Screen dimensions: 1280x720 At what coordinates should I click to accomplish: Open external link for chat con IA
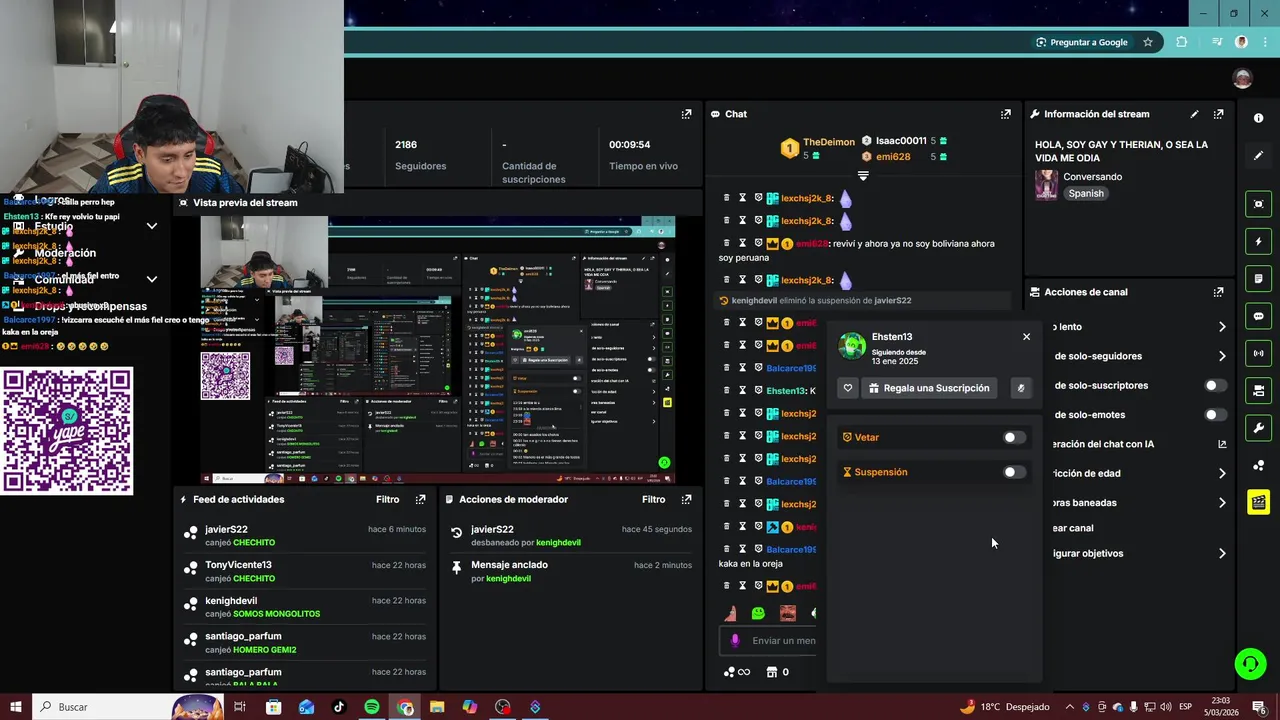coord(1221,444)
